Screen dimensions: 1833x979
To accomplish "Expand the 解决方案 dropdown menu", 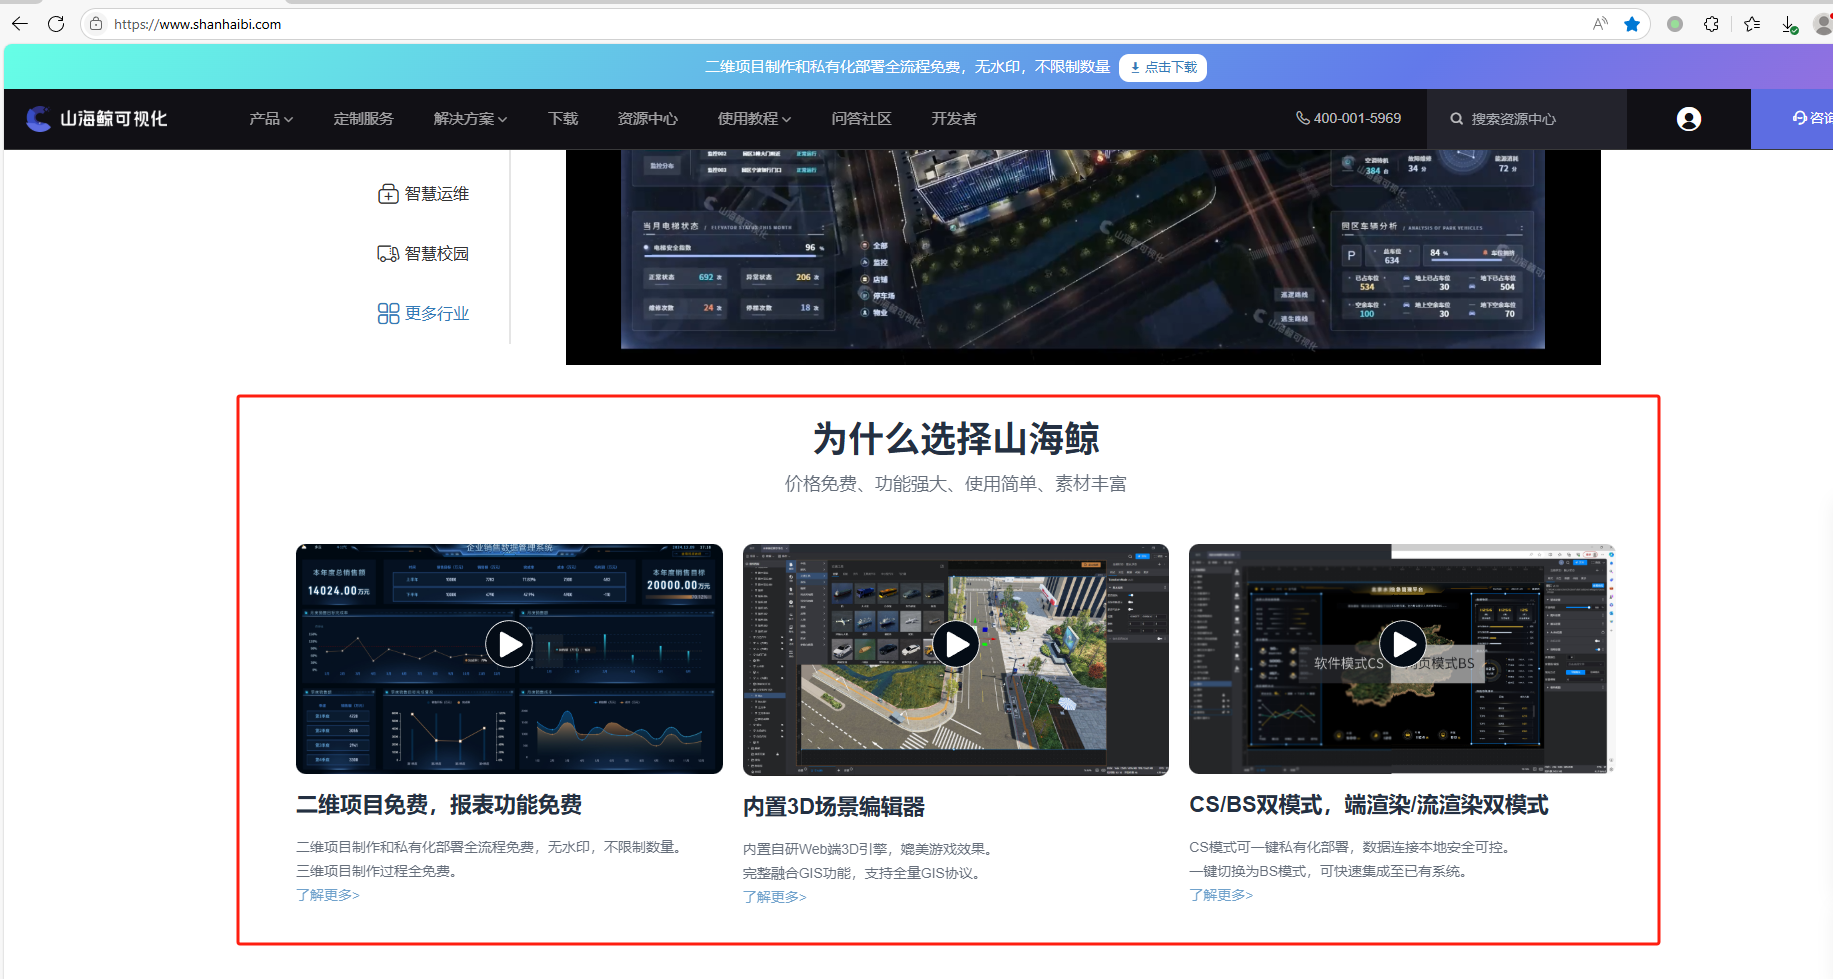I will coord(470,119).
